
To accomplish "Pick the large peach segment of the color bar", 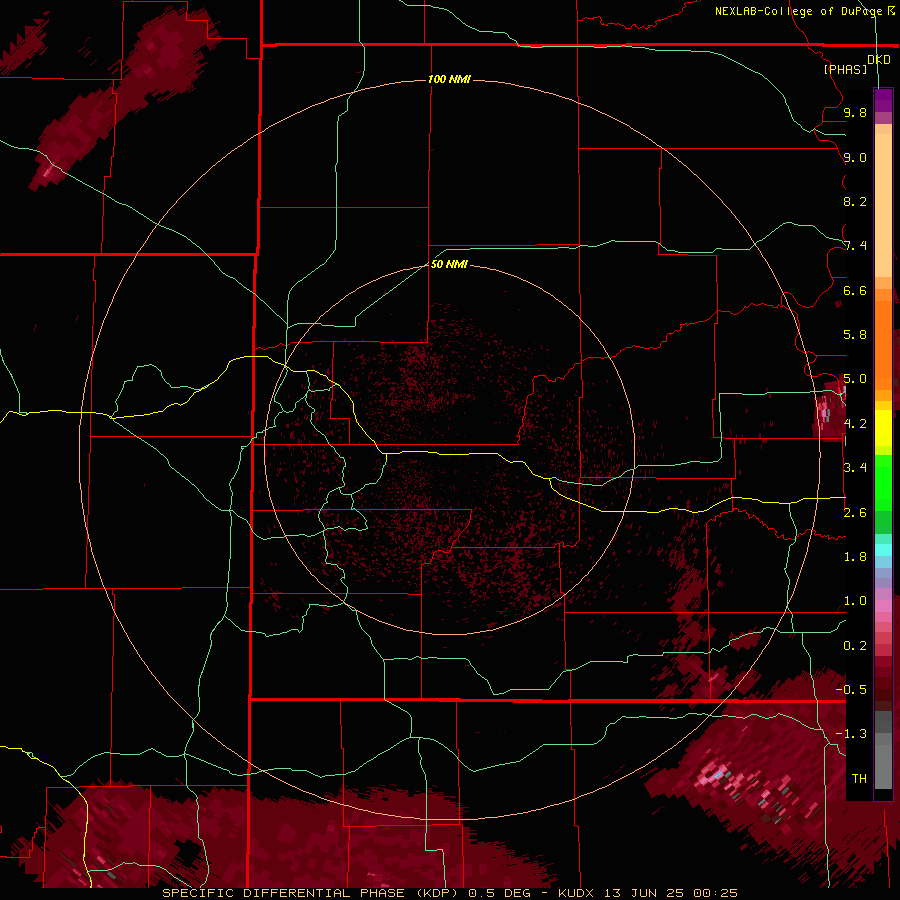I will [883, 206].
